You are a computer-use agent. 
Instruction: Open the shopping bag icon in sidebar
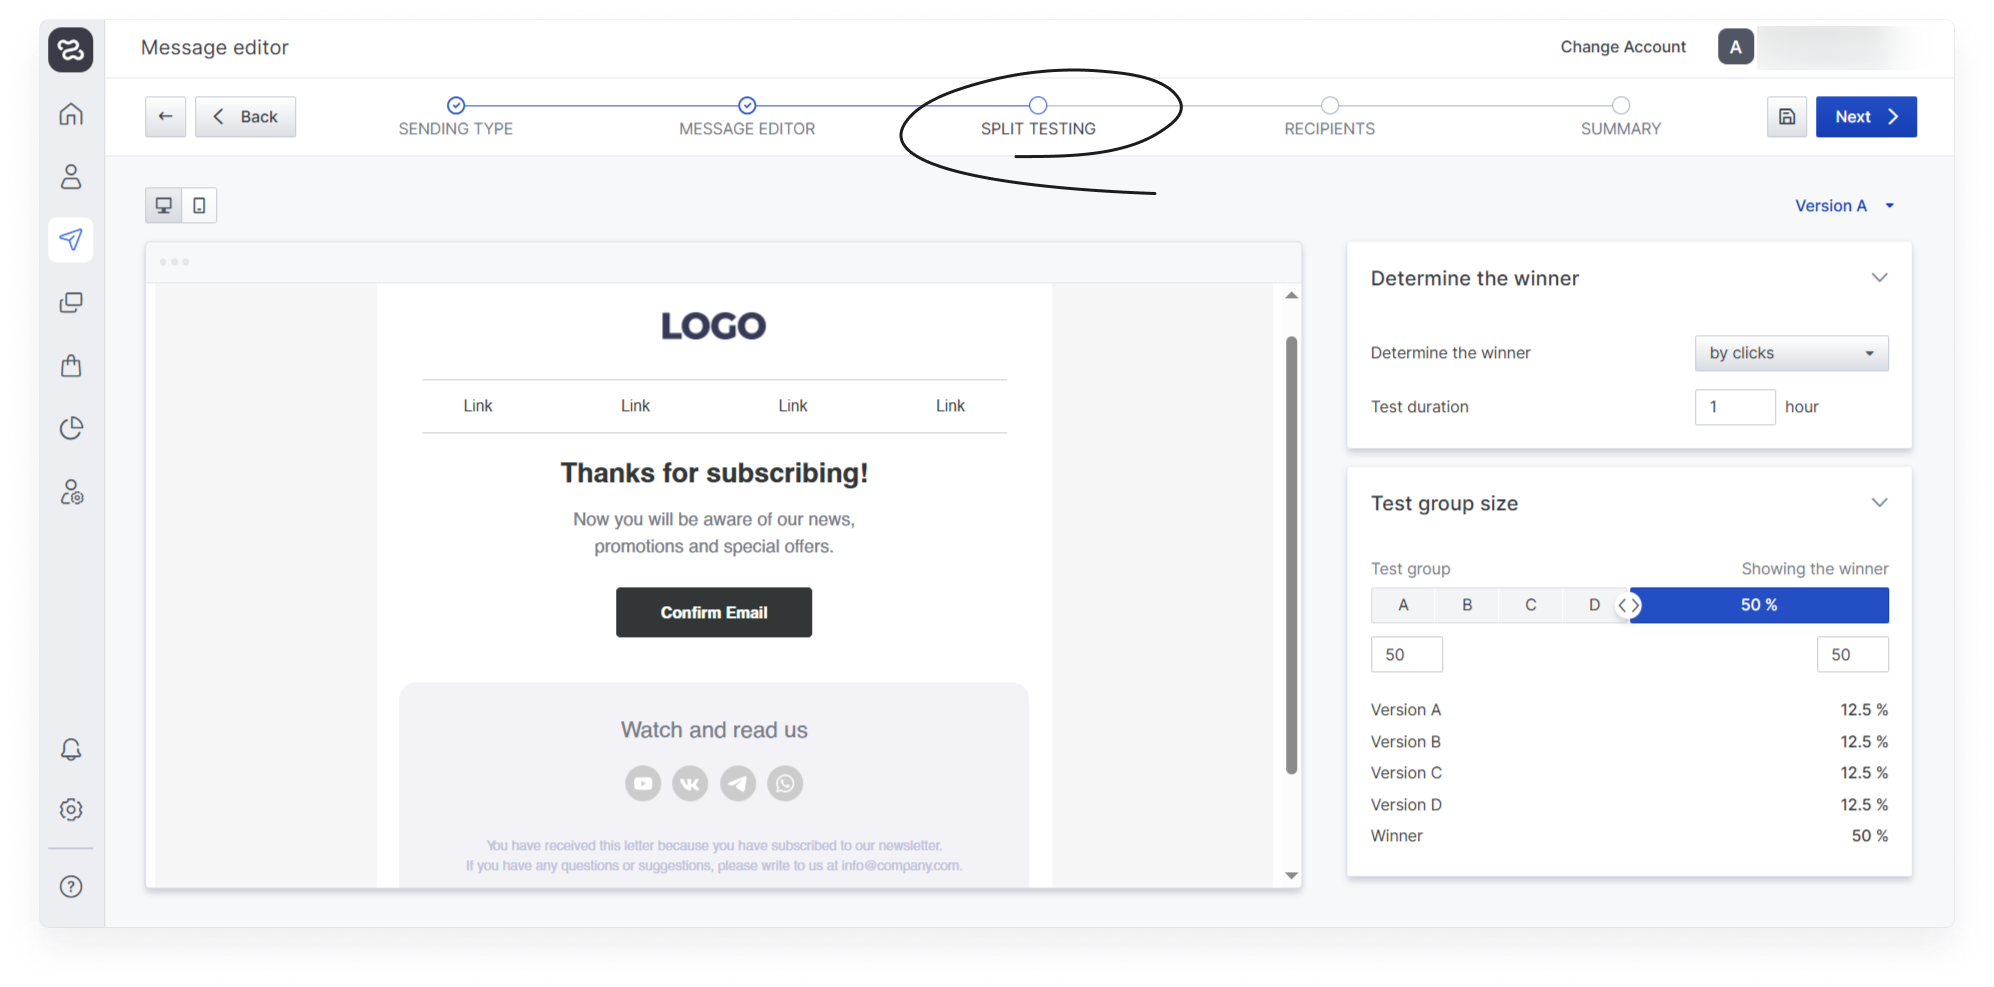coord(71,365)
